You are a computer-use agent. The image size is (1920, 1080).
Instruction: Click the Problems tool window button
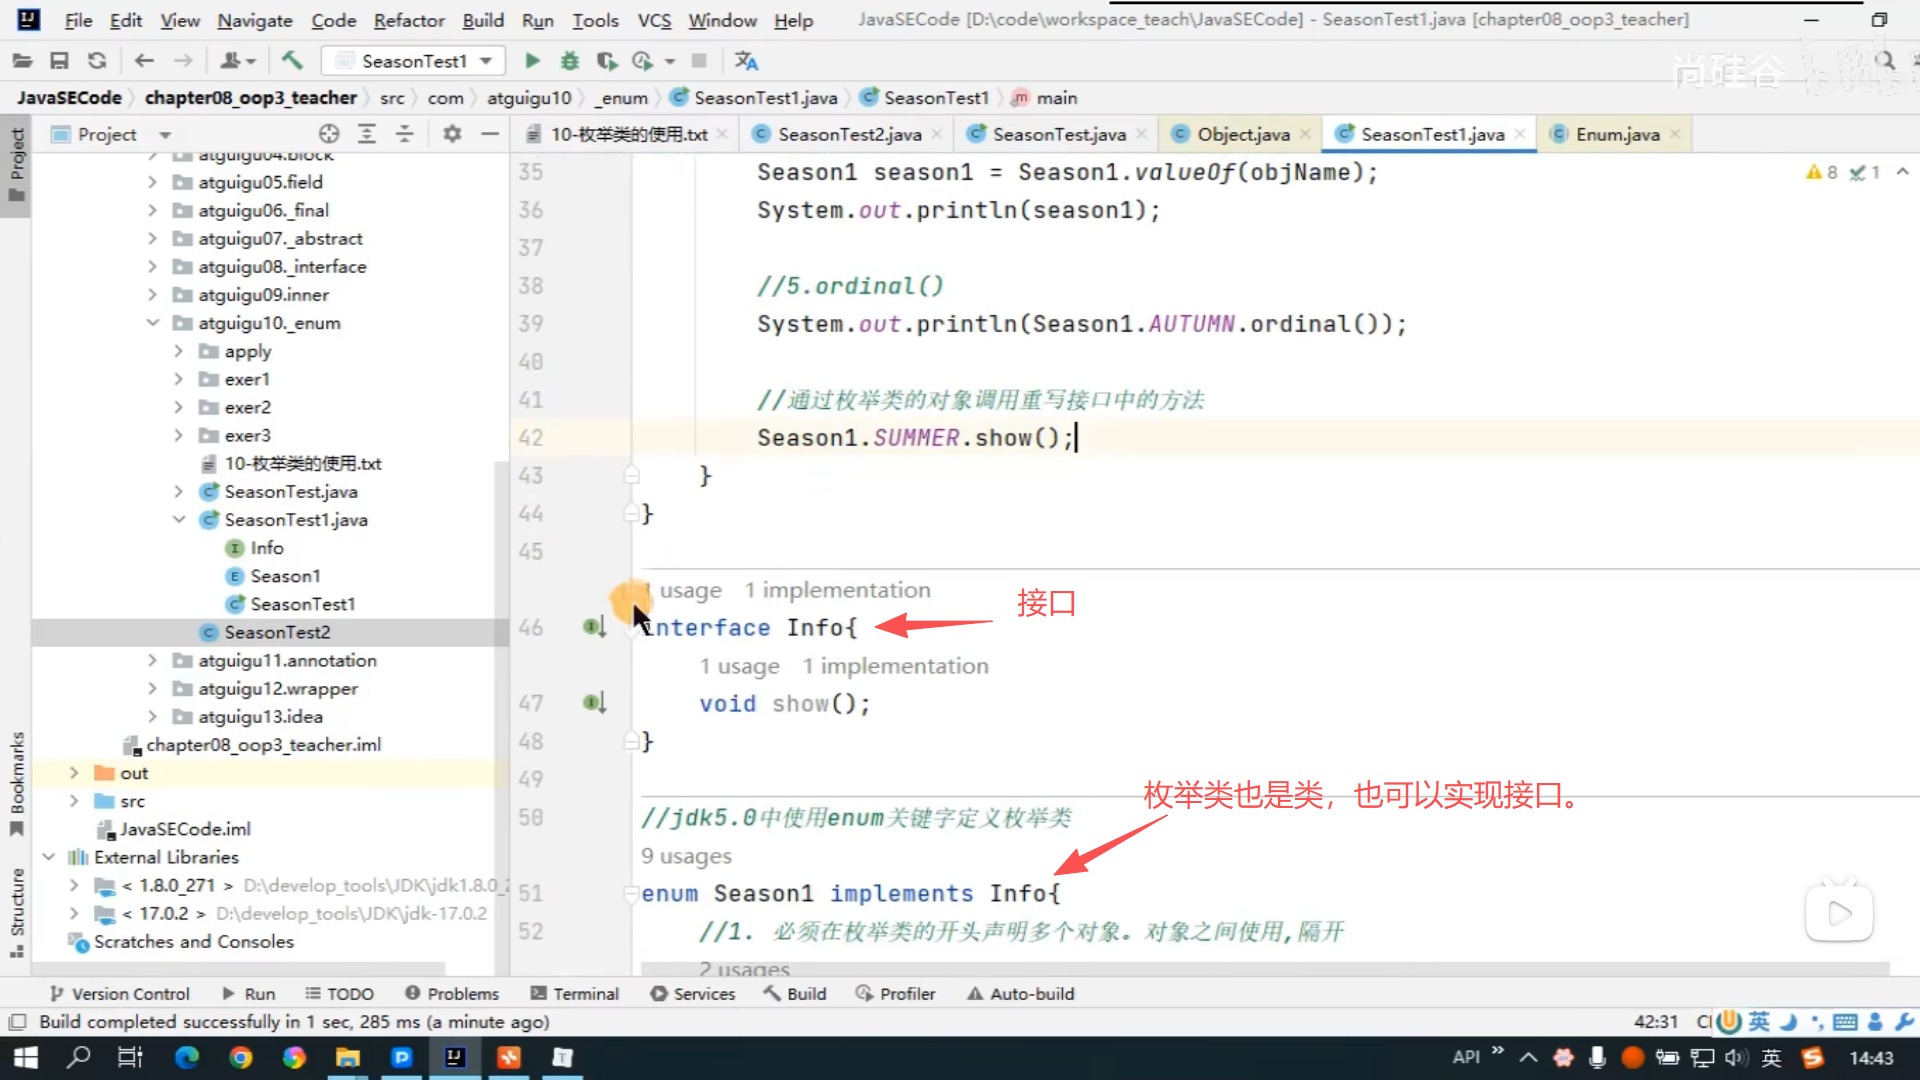tap(452, 993)
